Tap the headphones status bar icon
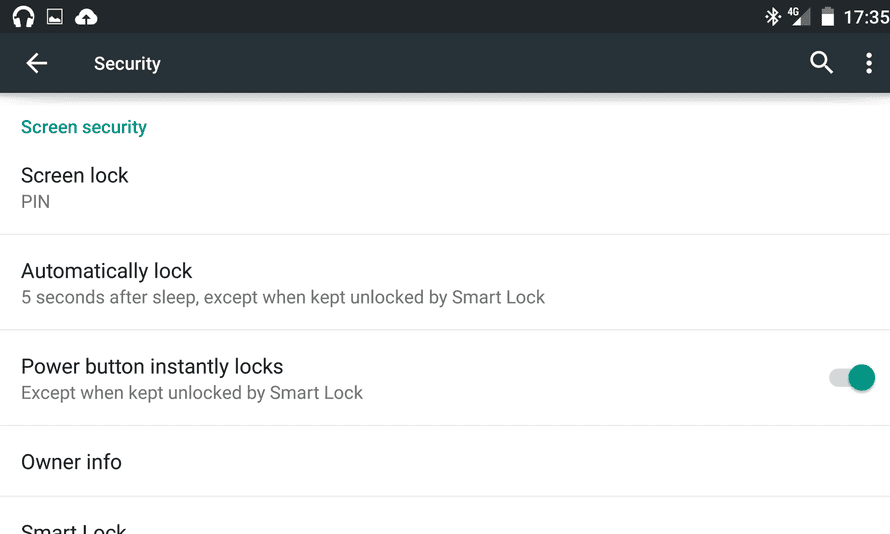The width and height of the screenshot is (890, 534). point(23,16)
